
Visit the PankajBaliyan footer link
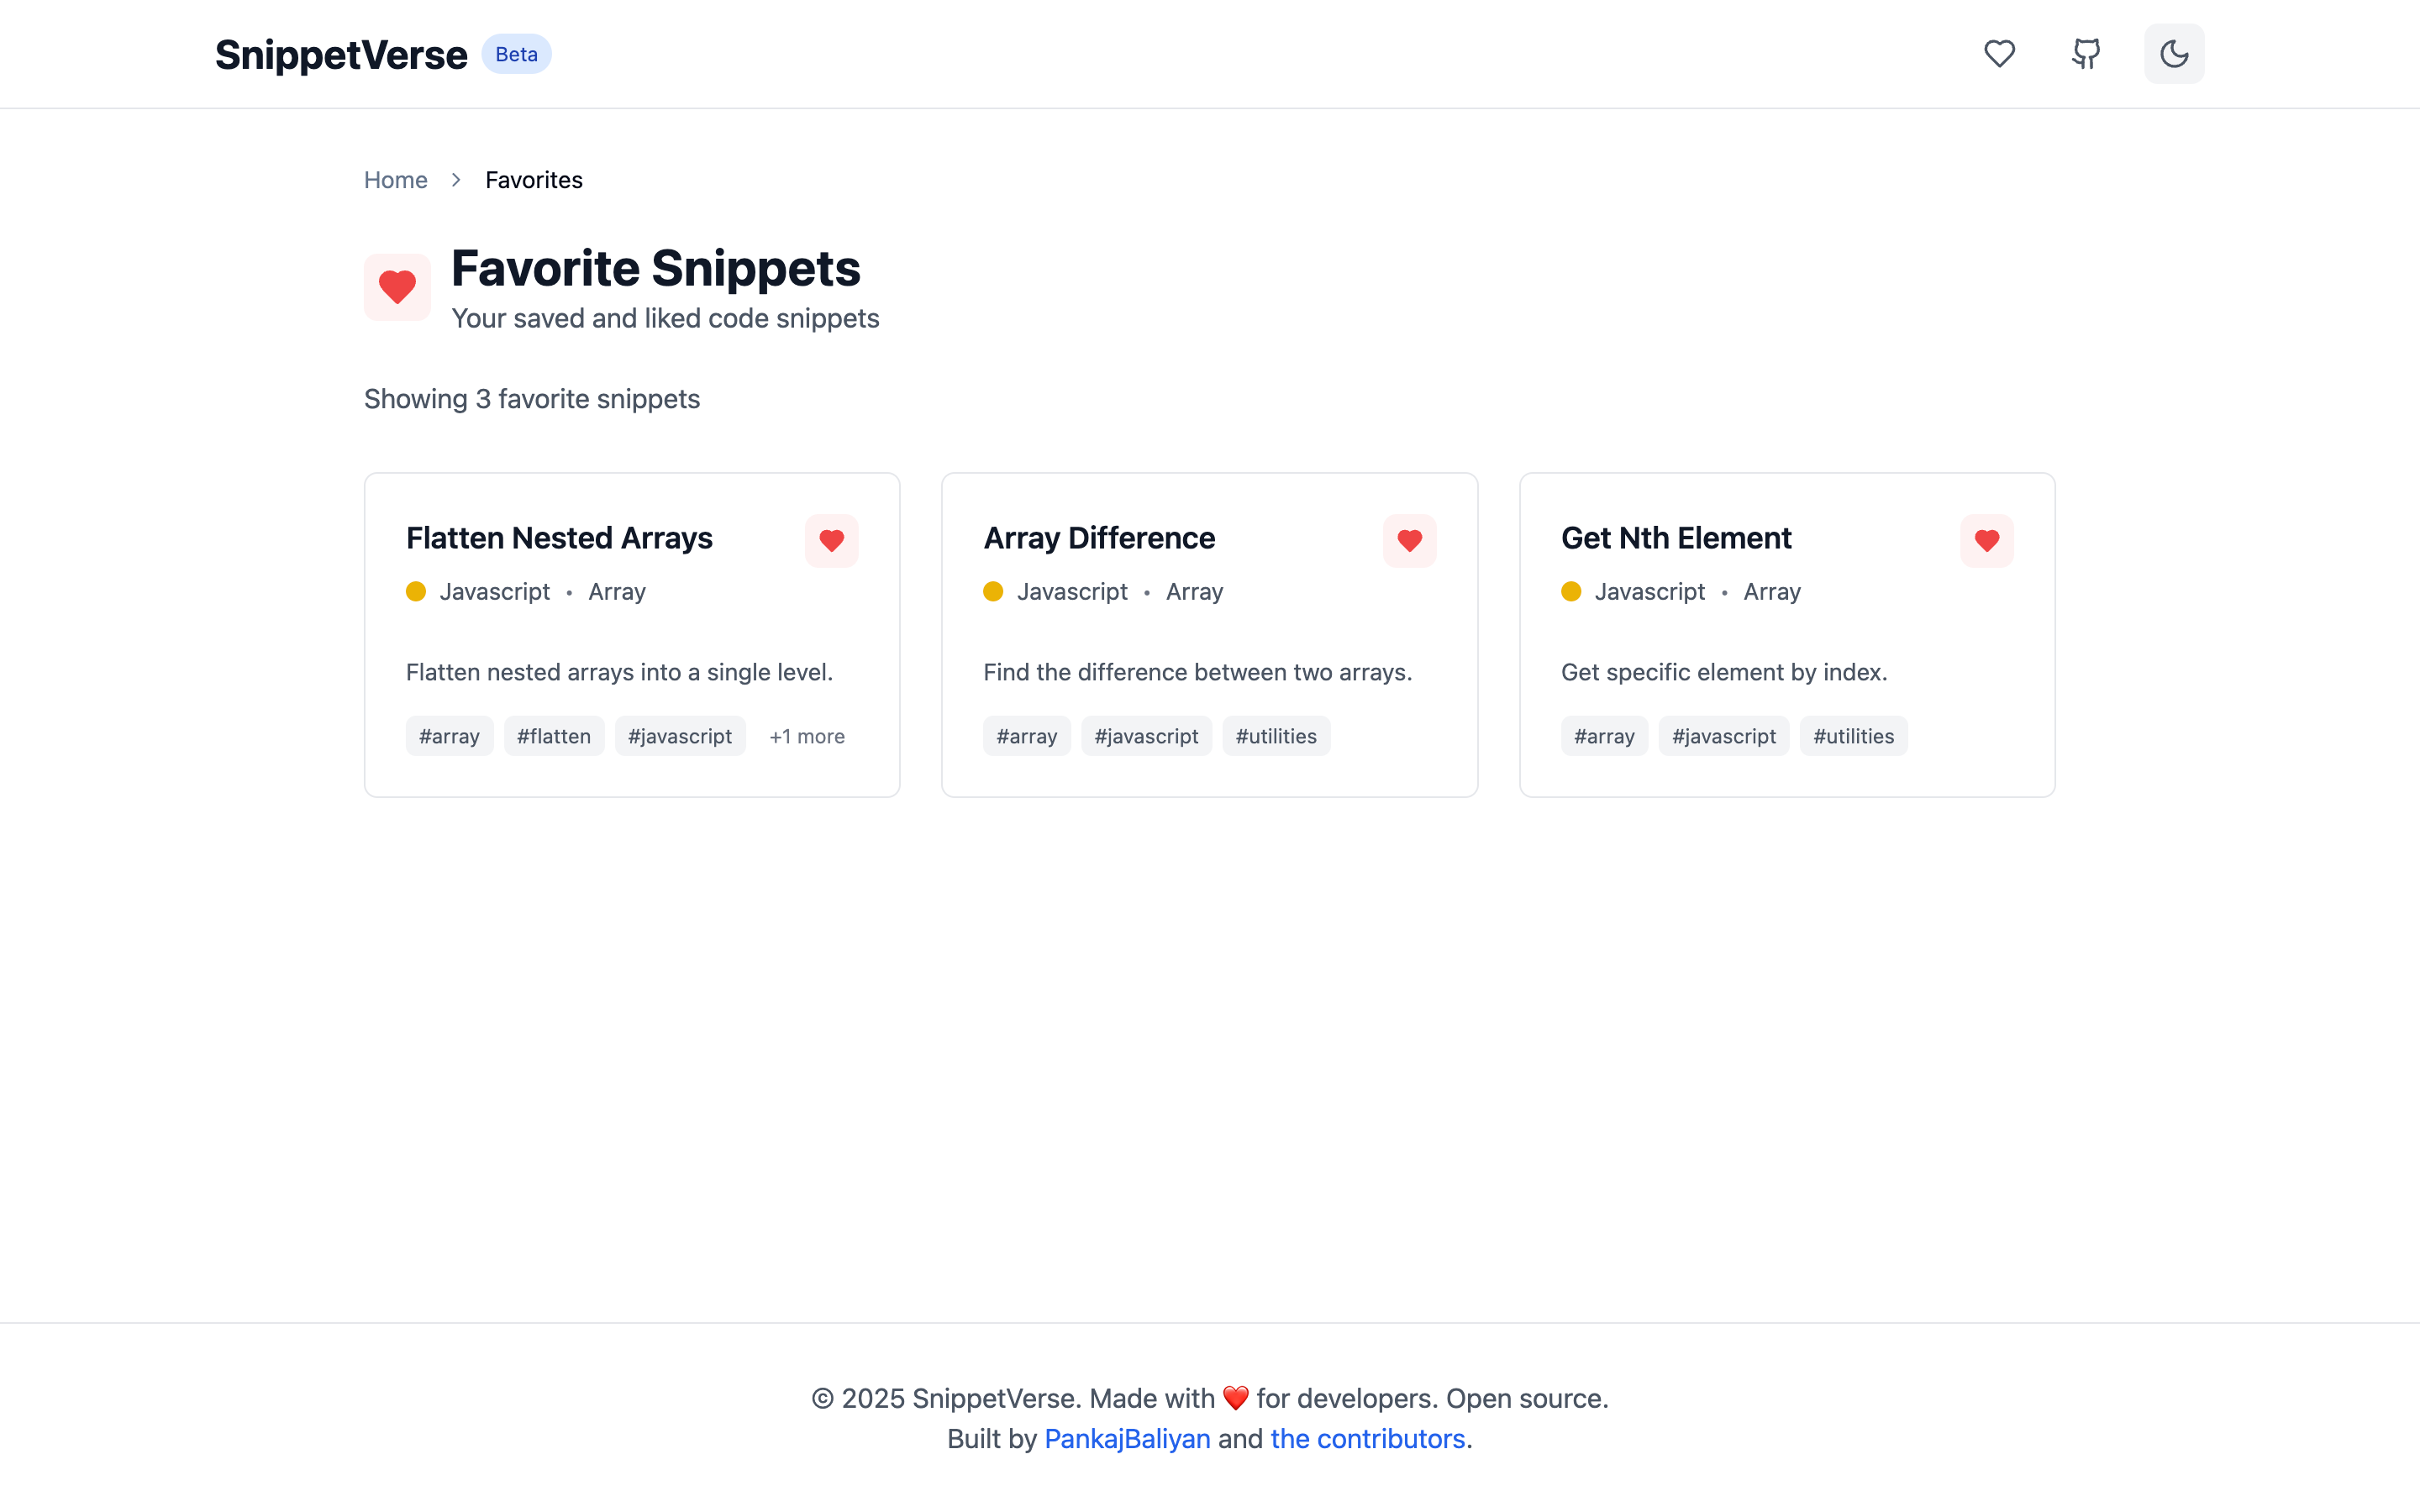[1127, 1438]
